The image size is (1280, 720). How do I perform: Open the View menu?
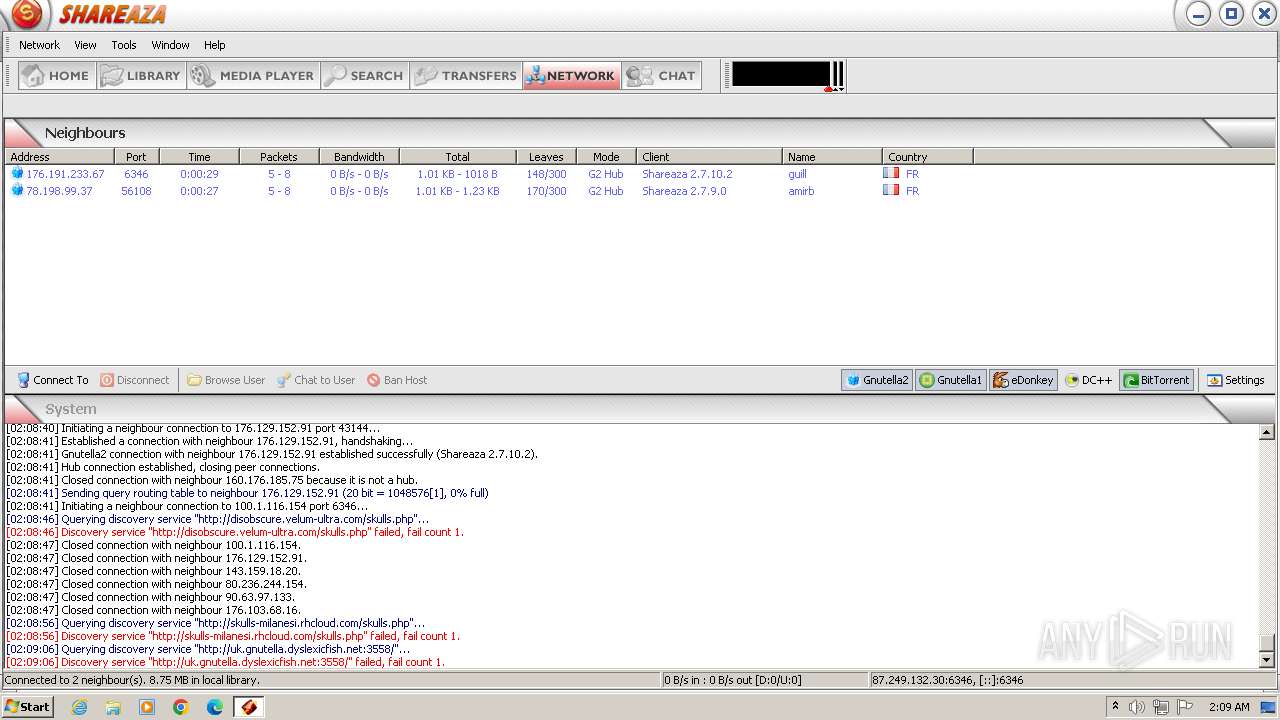(86, 45)
